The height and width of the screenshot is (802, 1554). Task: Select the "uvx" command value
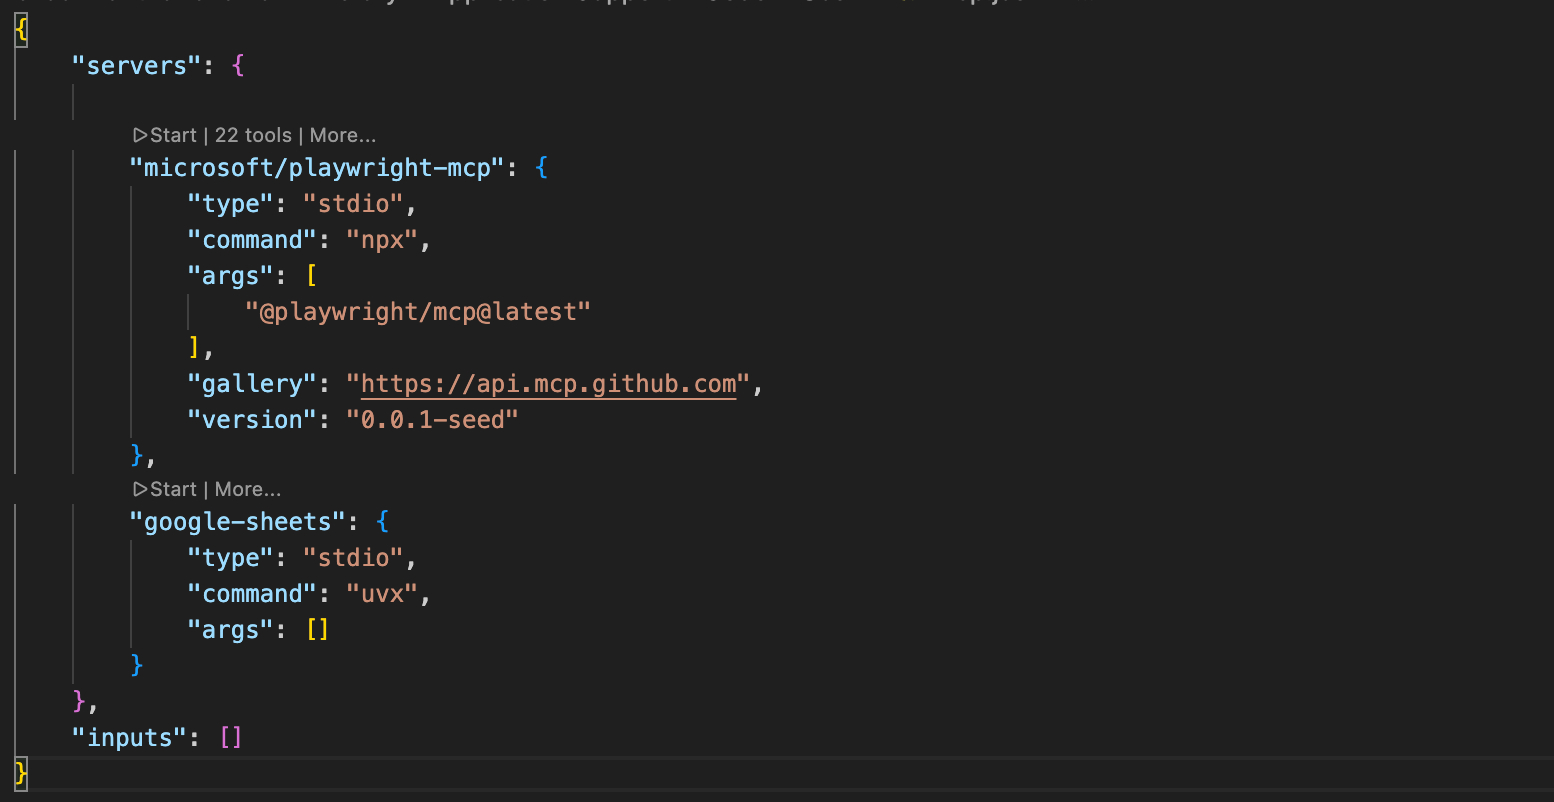[382, 594]
